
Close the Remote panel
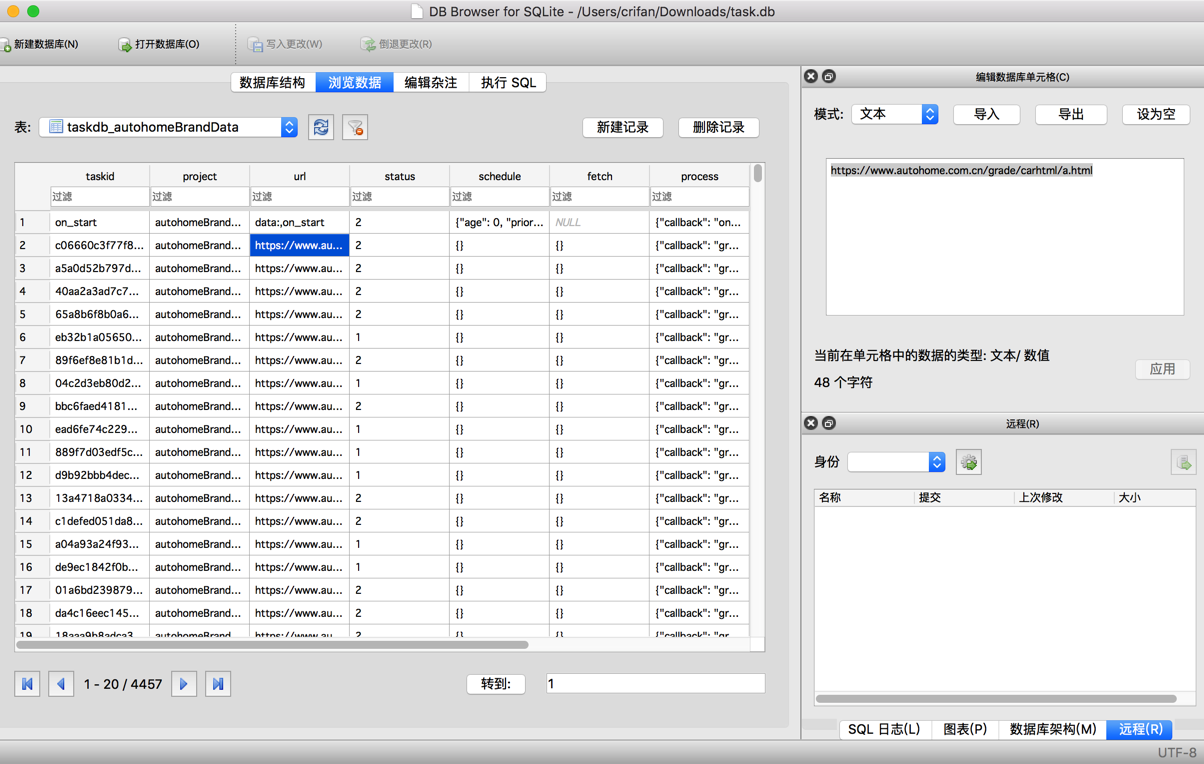pos(811,424)
